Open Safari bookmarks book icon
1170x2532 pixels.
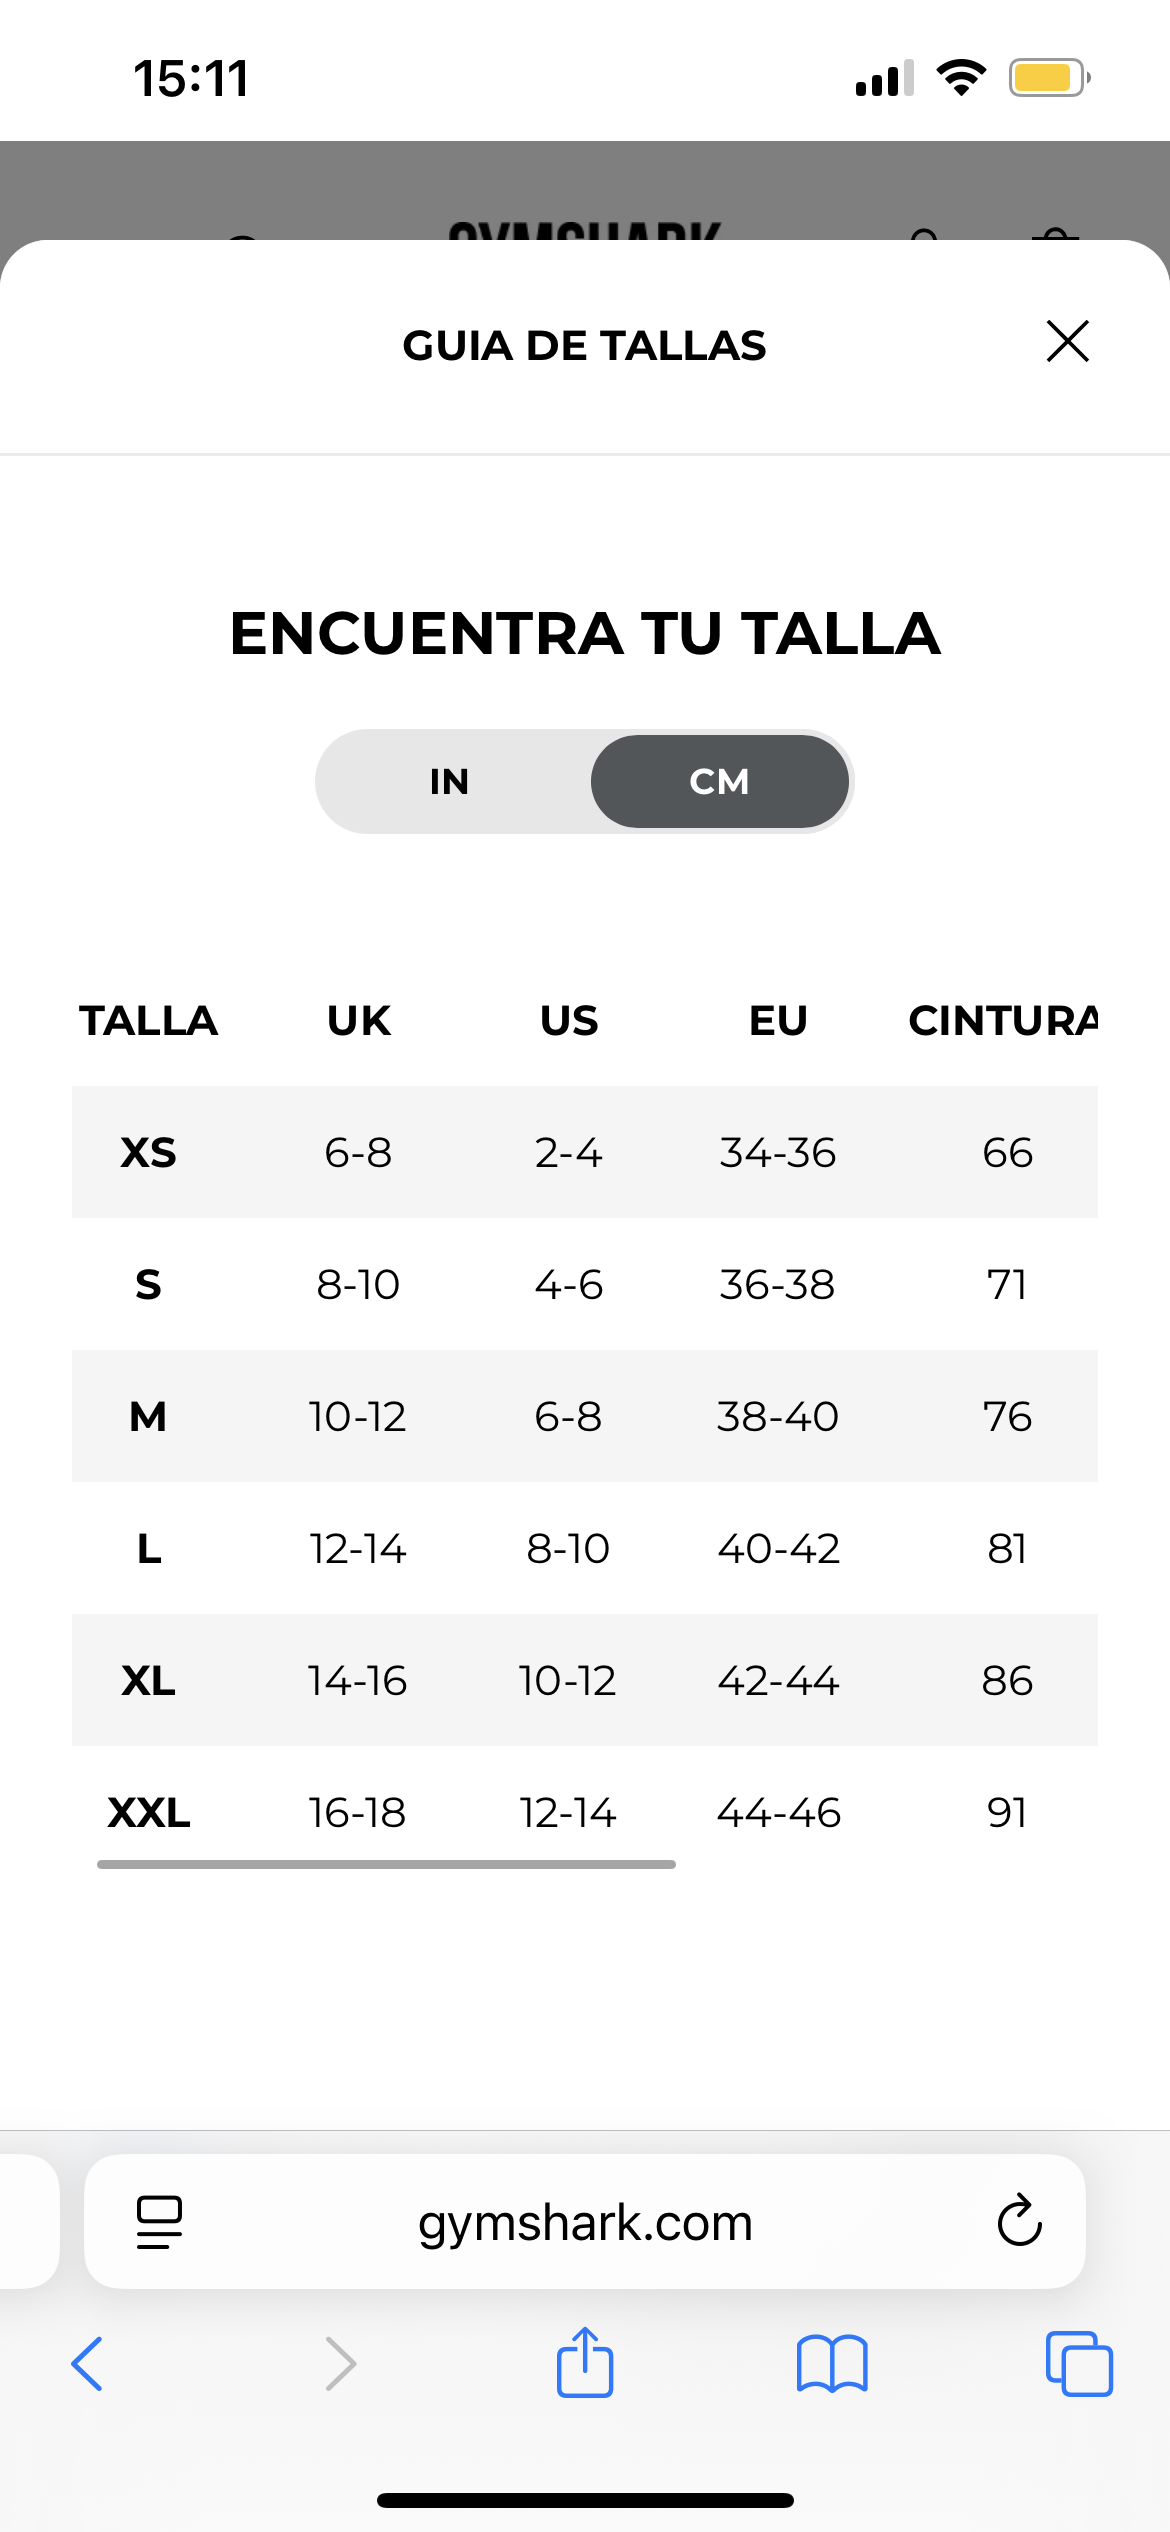point(832,2364)
